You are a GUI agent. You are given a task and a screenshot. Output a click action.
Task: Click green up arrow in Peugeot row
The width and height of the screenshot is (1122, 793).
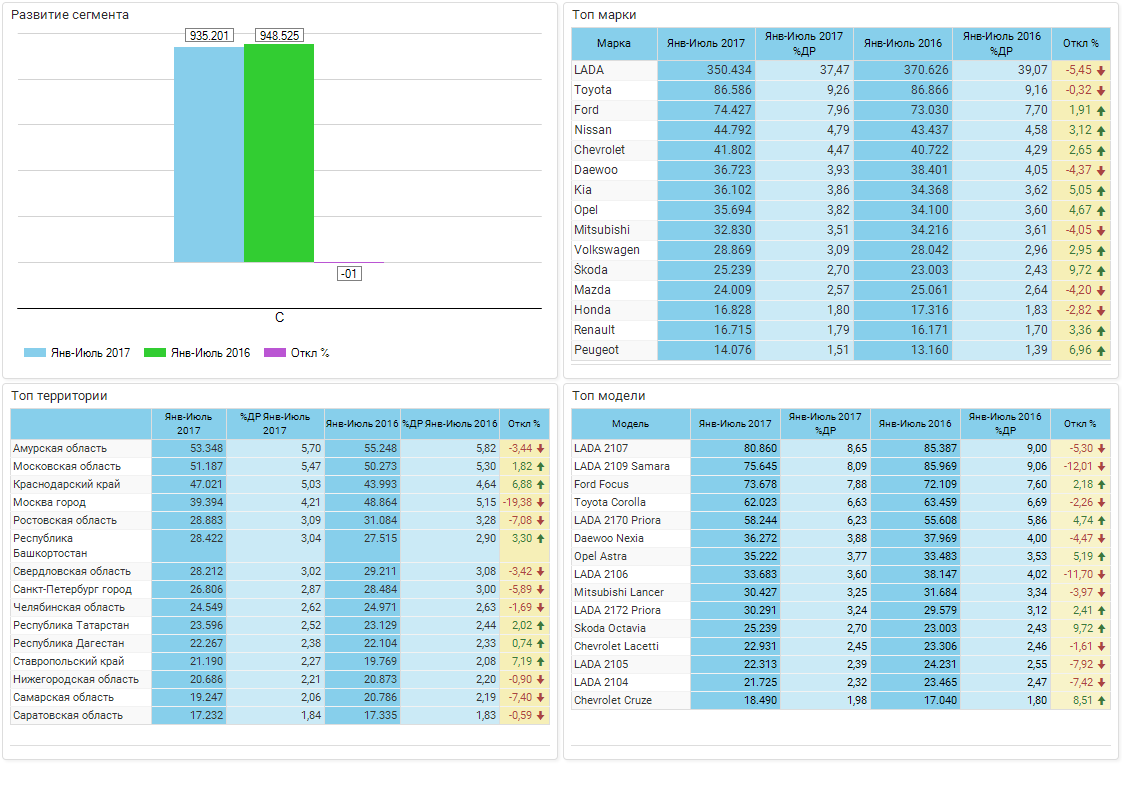coord(1101,351)
